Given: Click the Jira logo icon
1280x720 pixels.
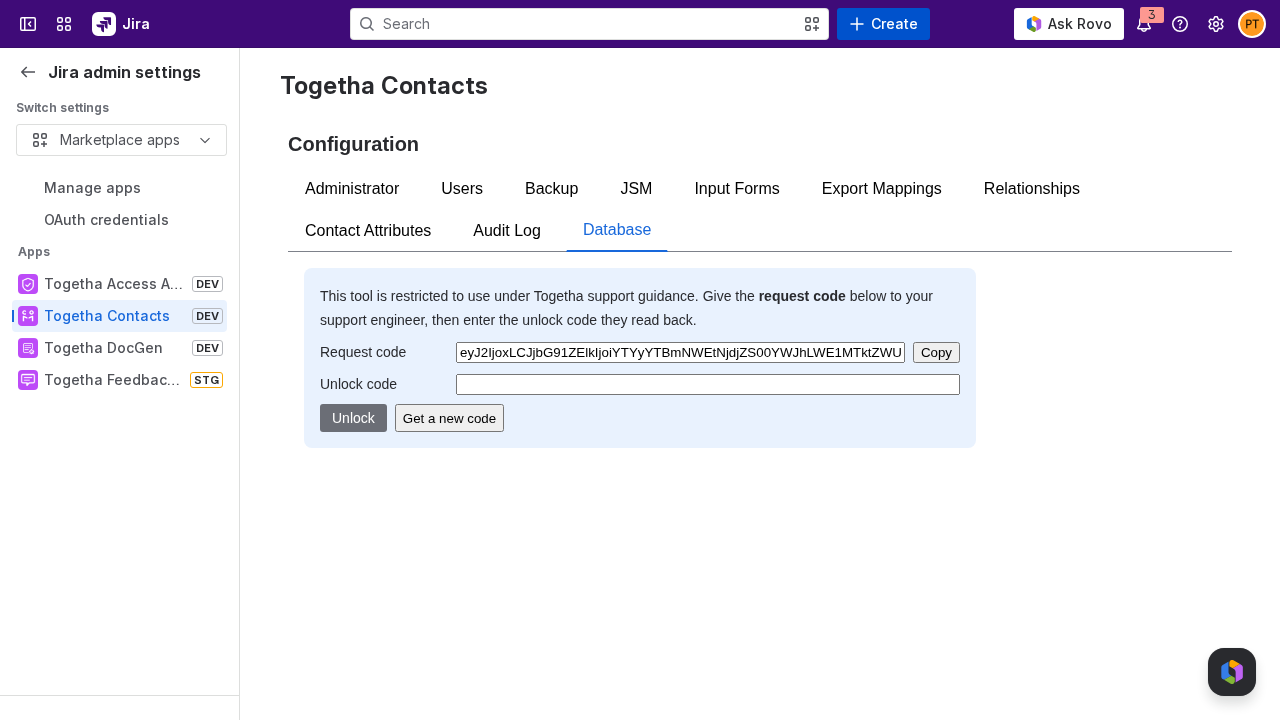Looking at the screenshot, I should pyautogui.click(x=104, y=24).
